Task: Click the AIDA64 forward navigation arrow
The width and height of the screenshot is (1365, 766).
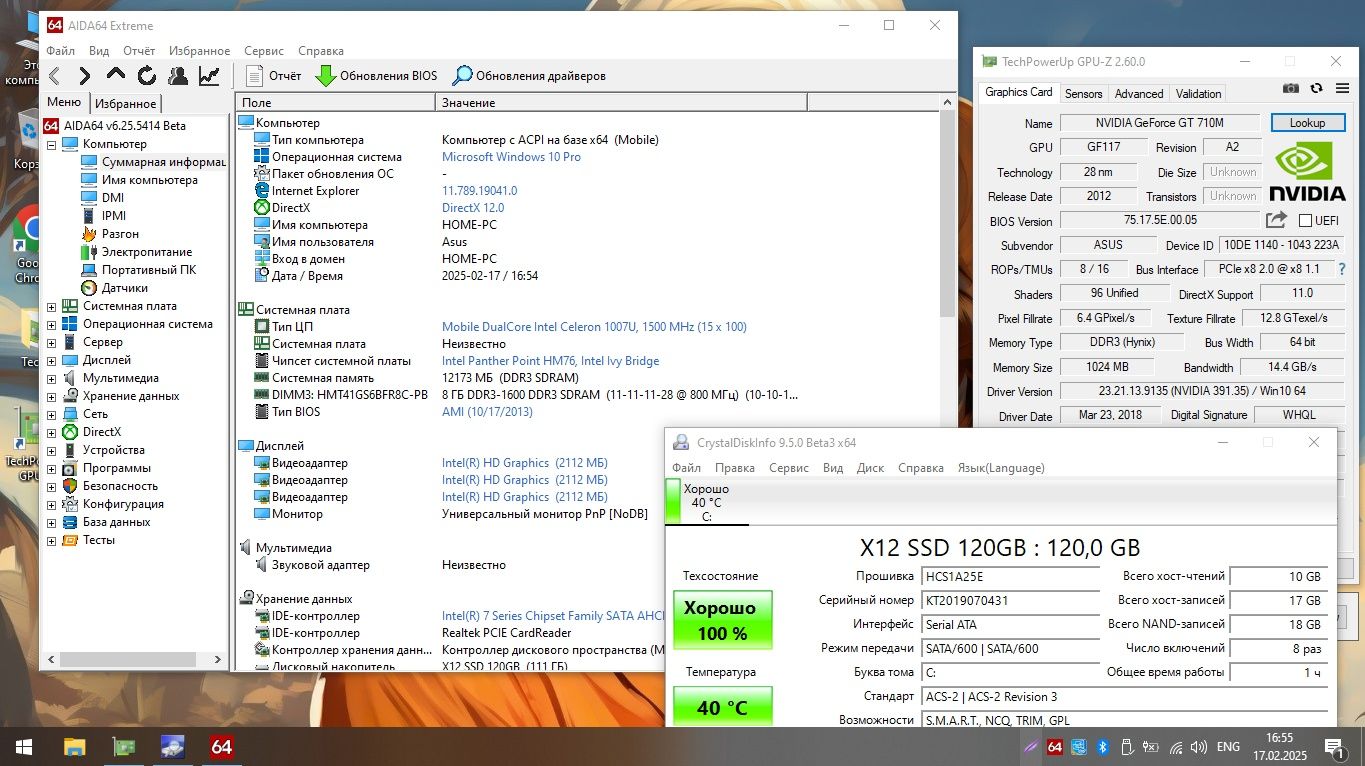Action: pos(85,76)
